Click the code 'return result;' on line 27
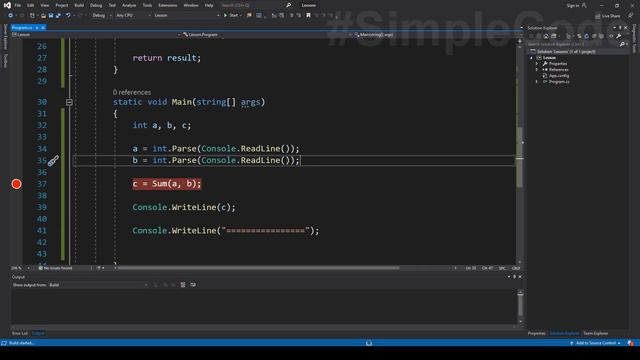The image size is (640, 360). (x=167, y=58)
